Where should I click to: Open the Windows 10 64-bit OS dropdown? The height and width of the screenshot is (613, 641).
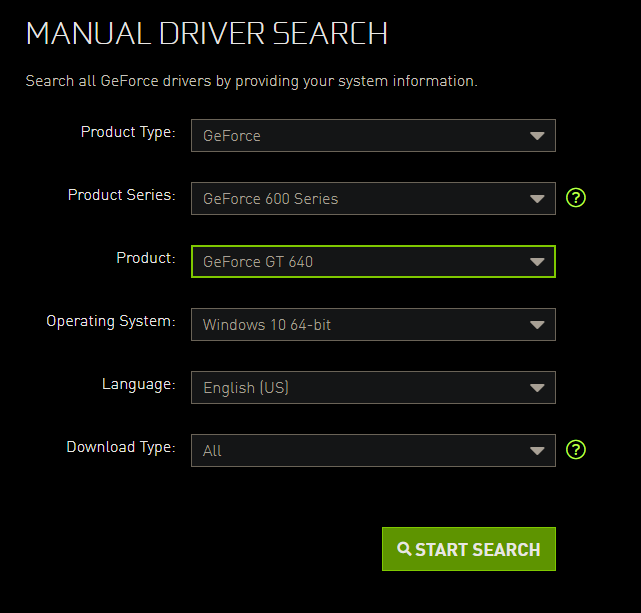372,325
